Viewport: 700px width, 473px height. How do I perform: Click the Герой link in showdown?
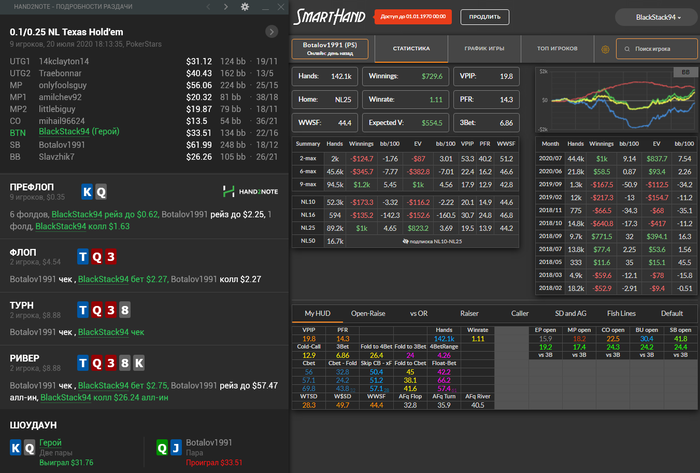pyautogui.click(x=50, y=443)
